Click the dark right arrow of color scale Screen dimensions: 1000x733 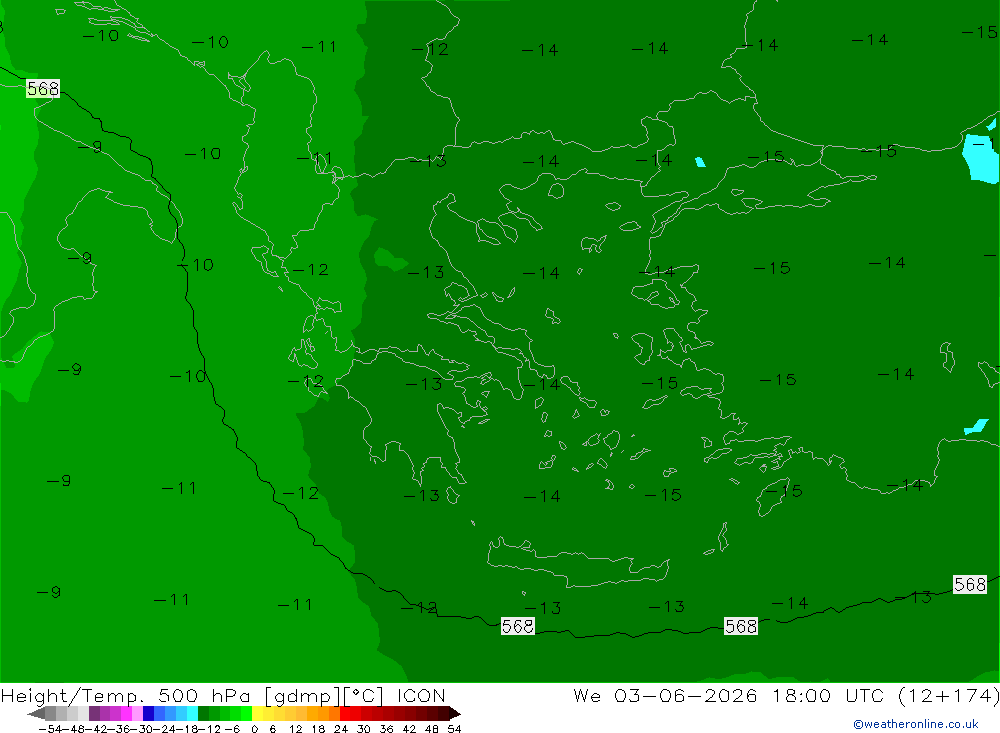[x=455, y=713]
